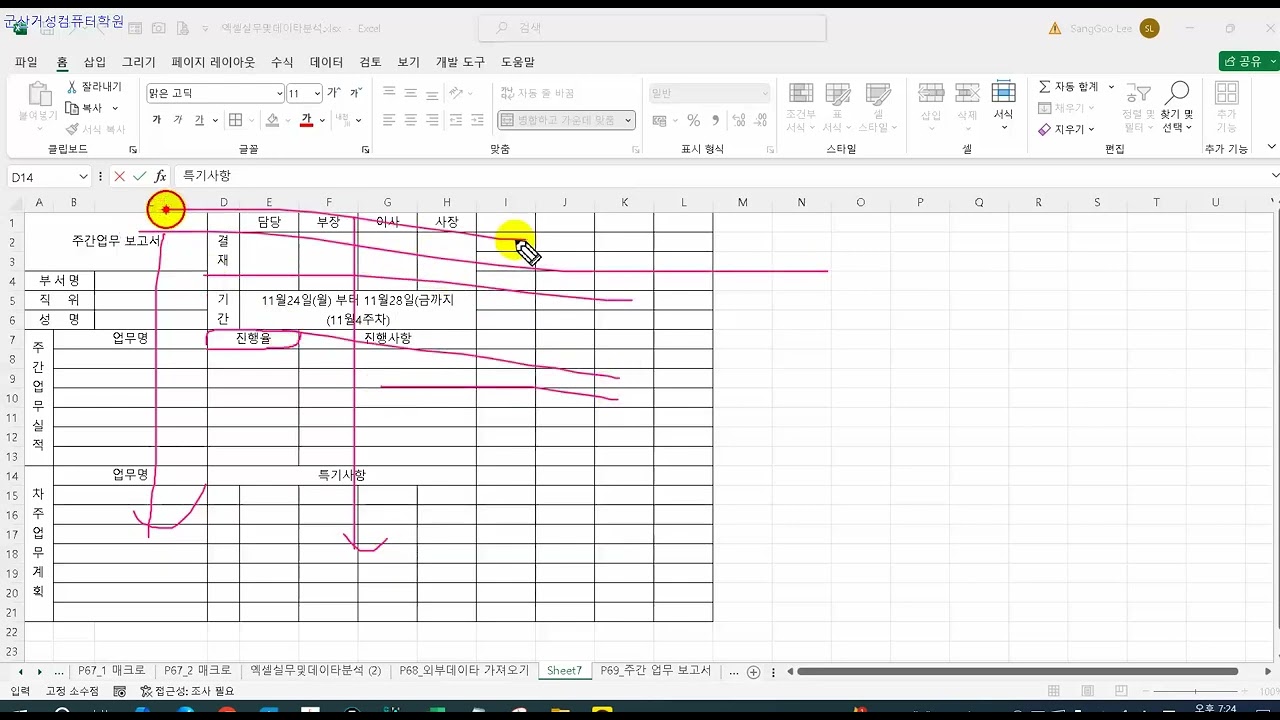Click the Percent style % icon

click(693, 120)
